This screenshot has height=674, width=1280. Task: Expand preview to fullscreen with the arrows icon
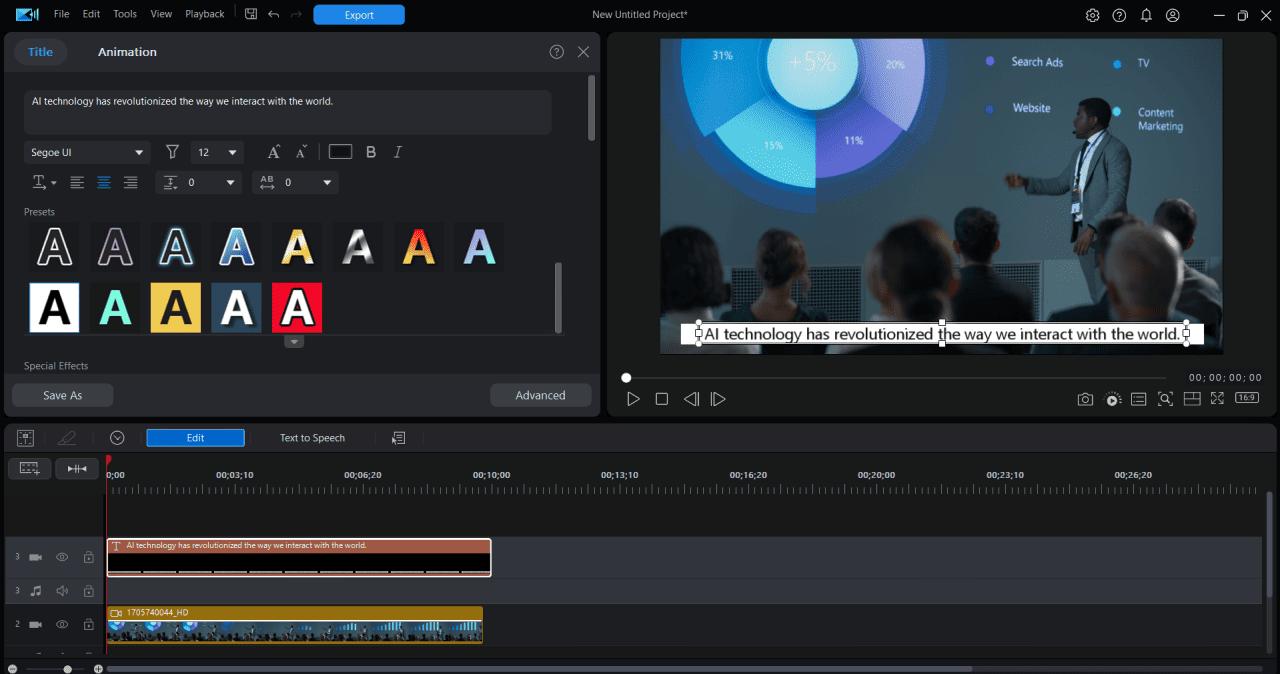click(x=1218, y=398)
